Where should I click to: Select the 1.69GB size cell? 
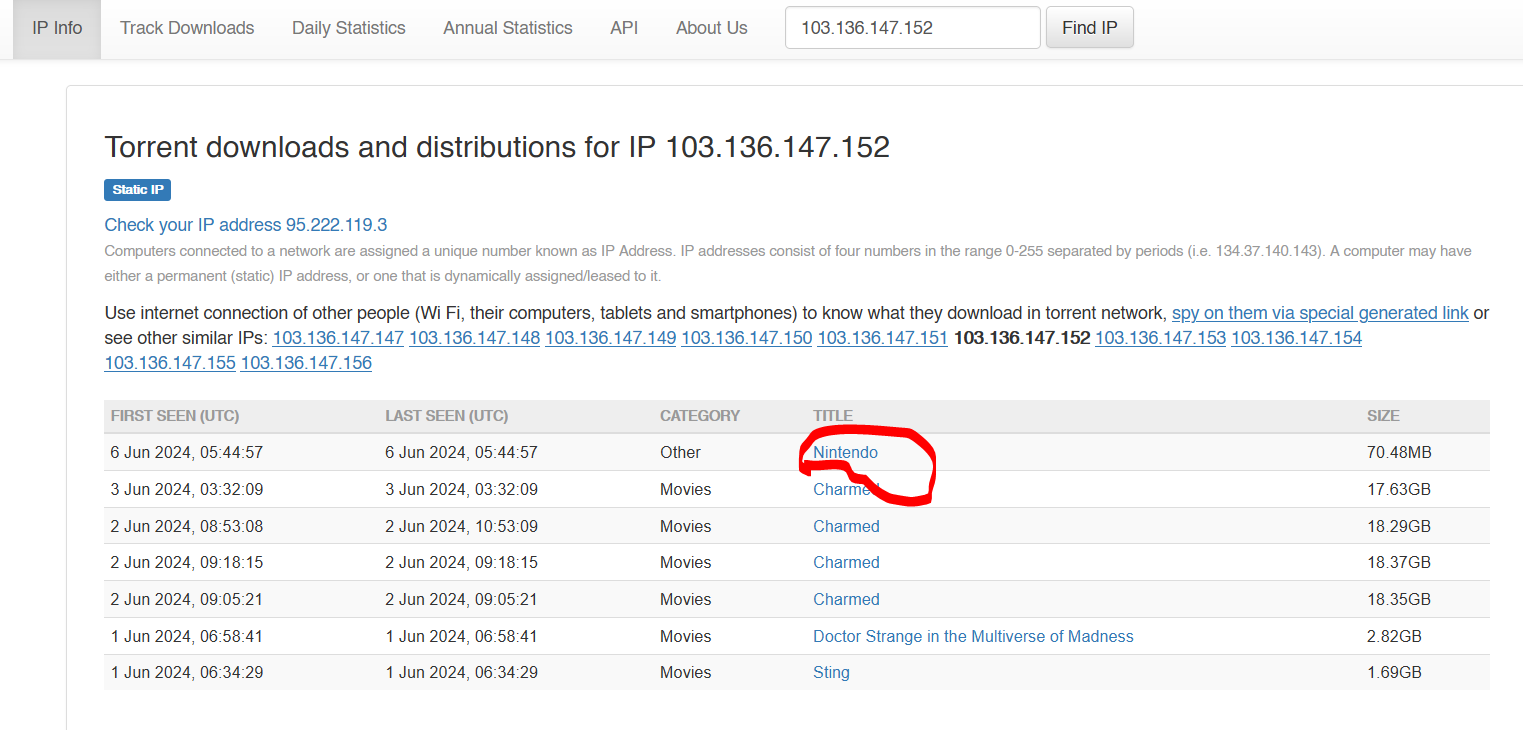tap(1394, 673)
